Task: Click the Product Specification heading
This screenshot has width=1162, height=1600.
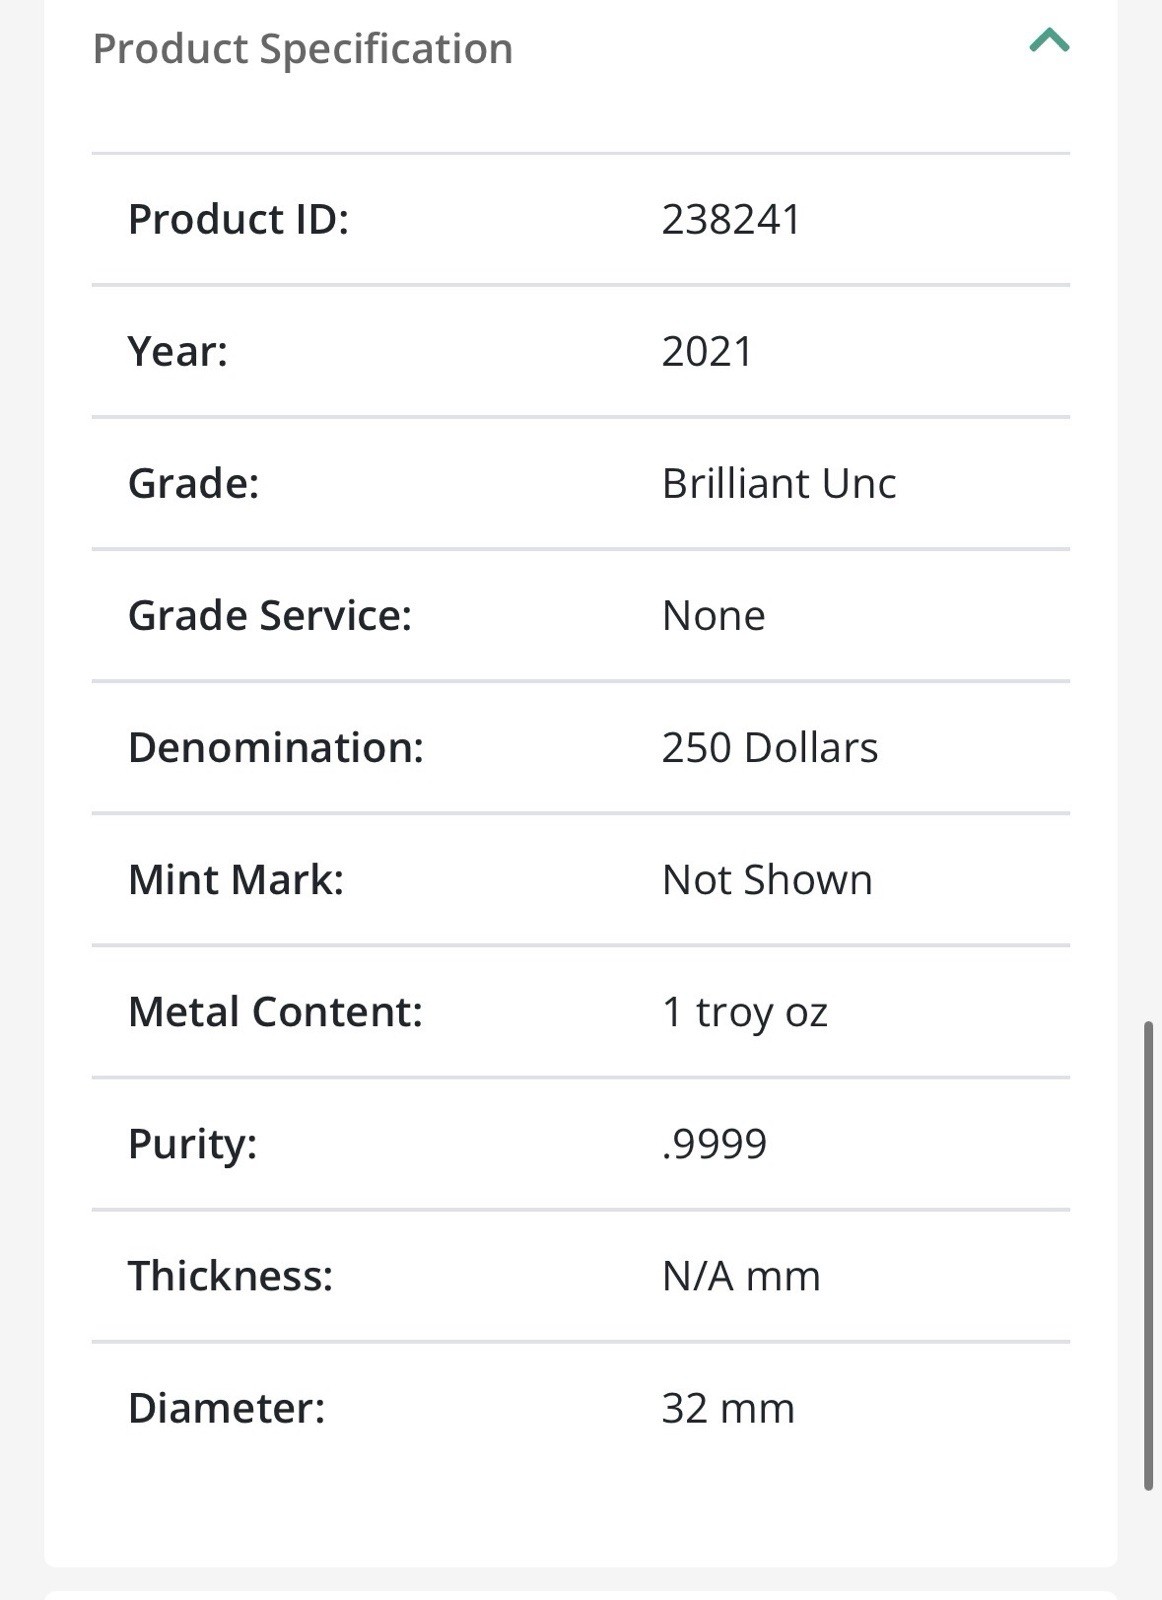Action: 303,49
